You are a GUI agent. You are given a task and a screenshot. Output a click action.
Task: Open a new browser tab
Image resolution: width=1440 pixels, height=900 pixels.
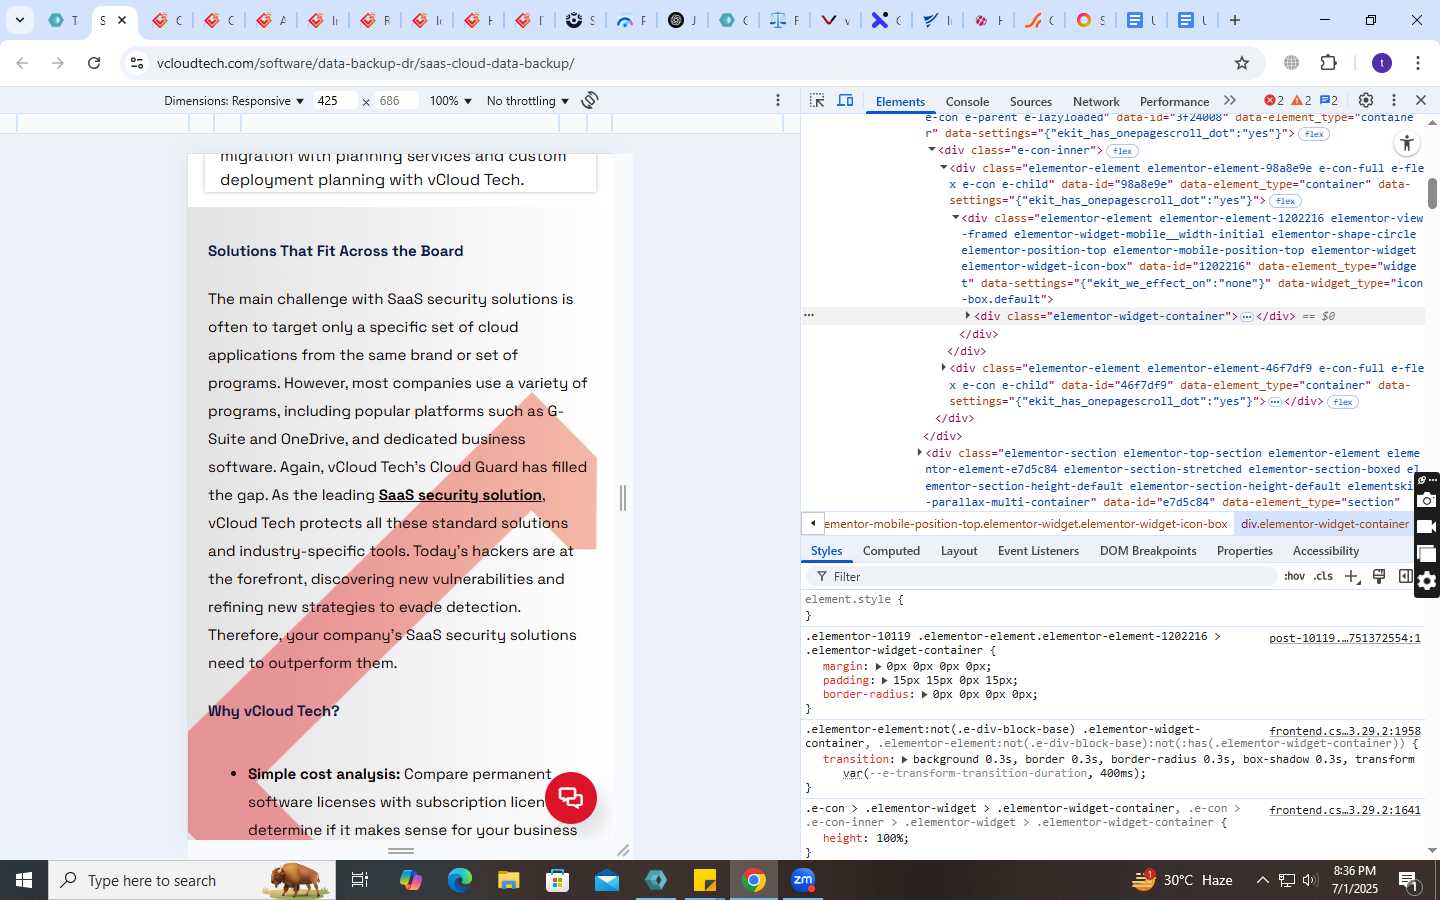tap(1235, 20)
